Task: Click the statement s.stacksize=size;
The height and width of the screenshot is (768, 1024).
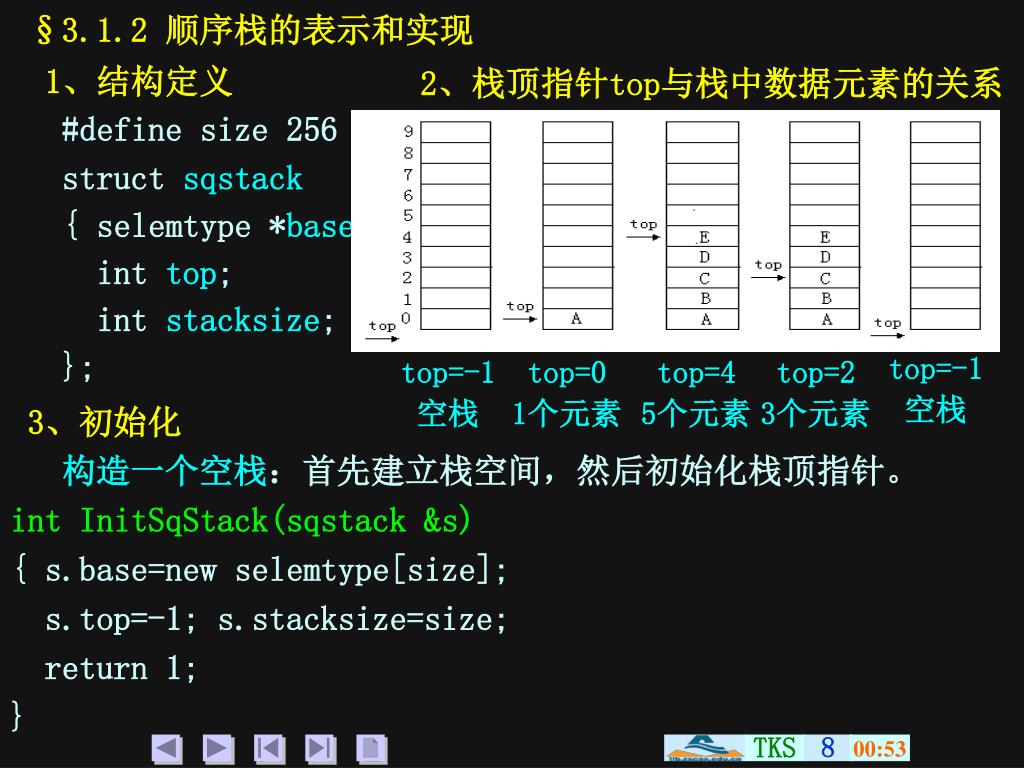Action: [x=362, y=619]
